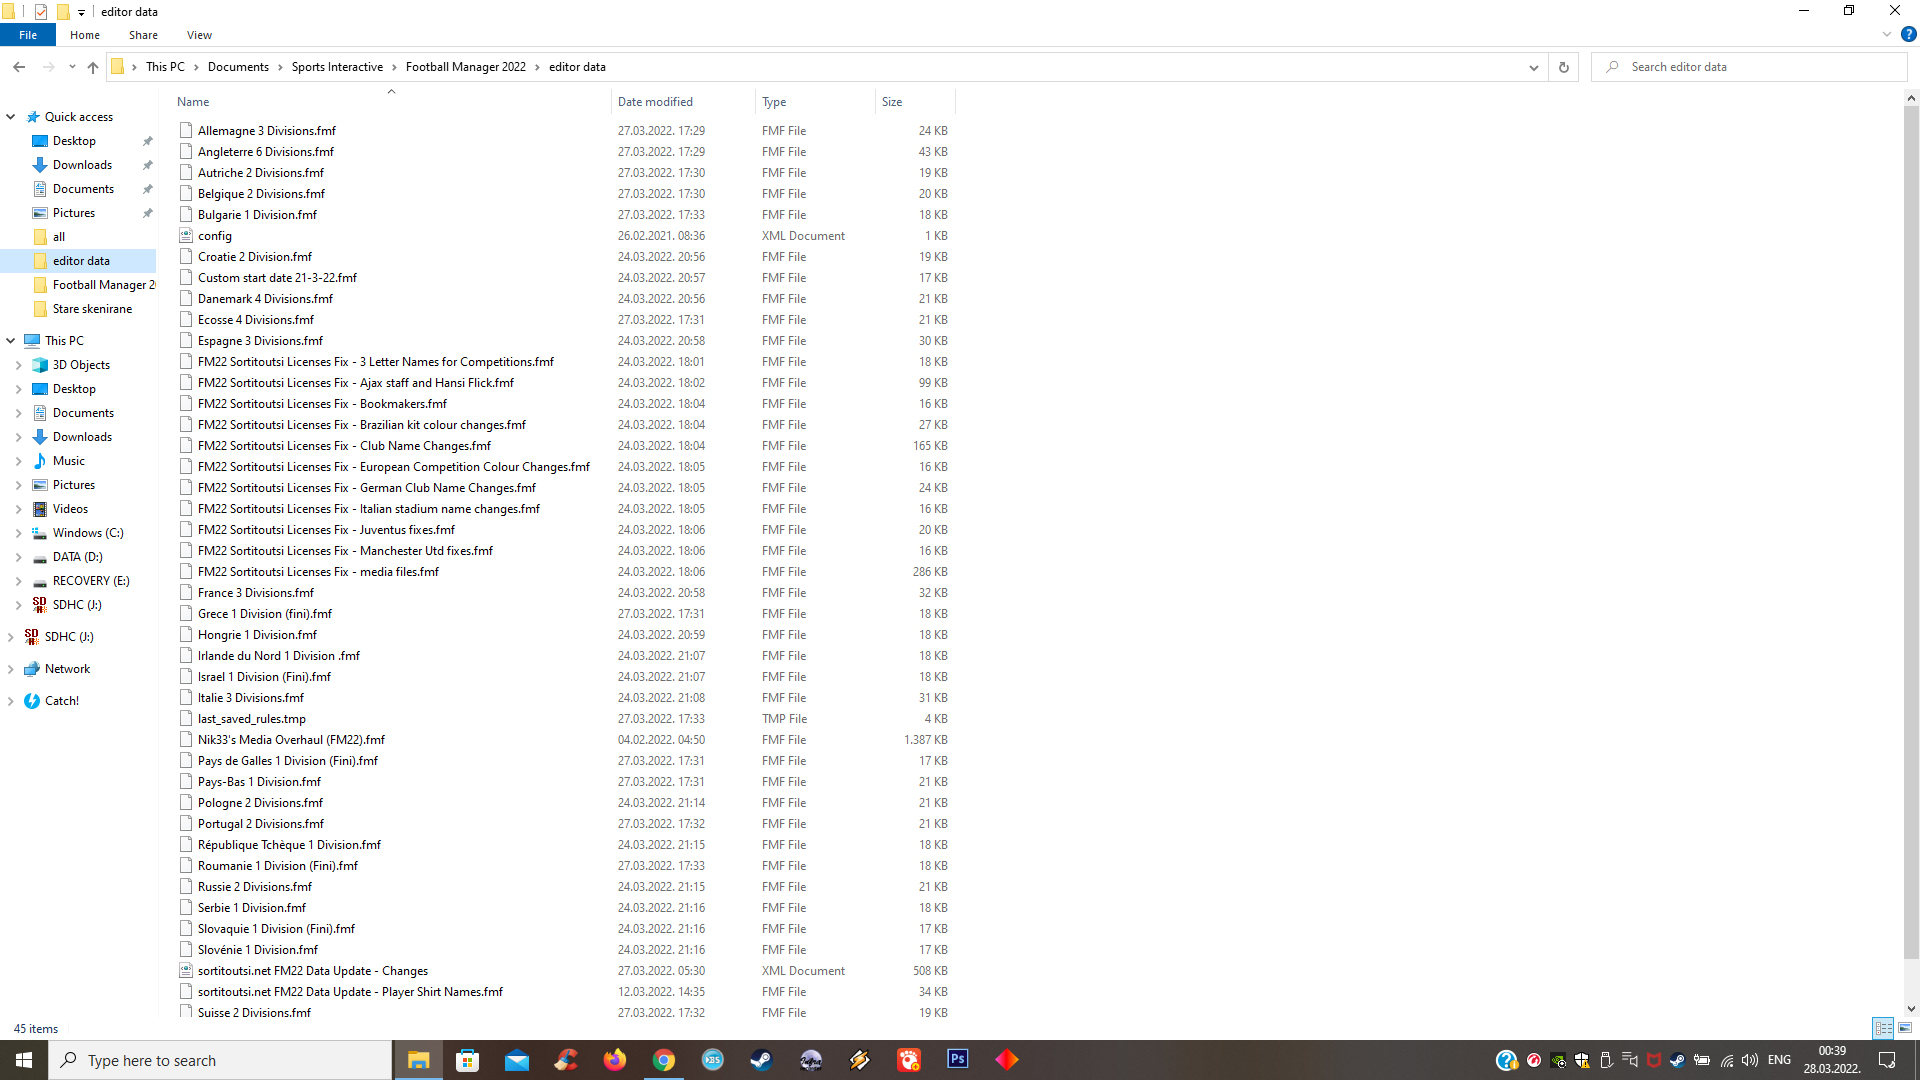This screenshot has height=1080, width=1920.
Task: Expand the Network tree node
Action: [11, 669]
